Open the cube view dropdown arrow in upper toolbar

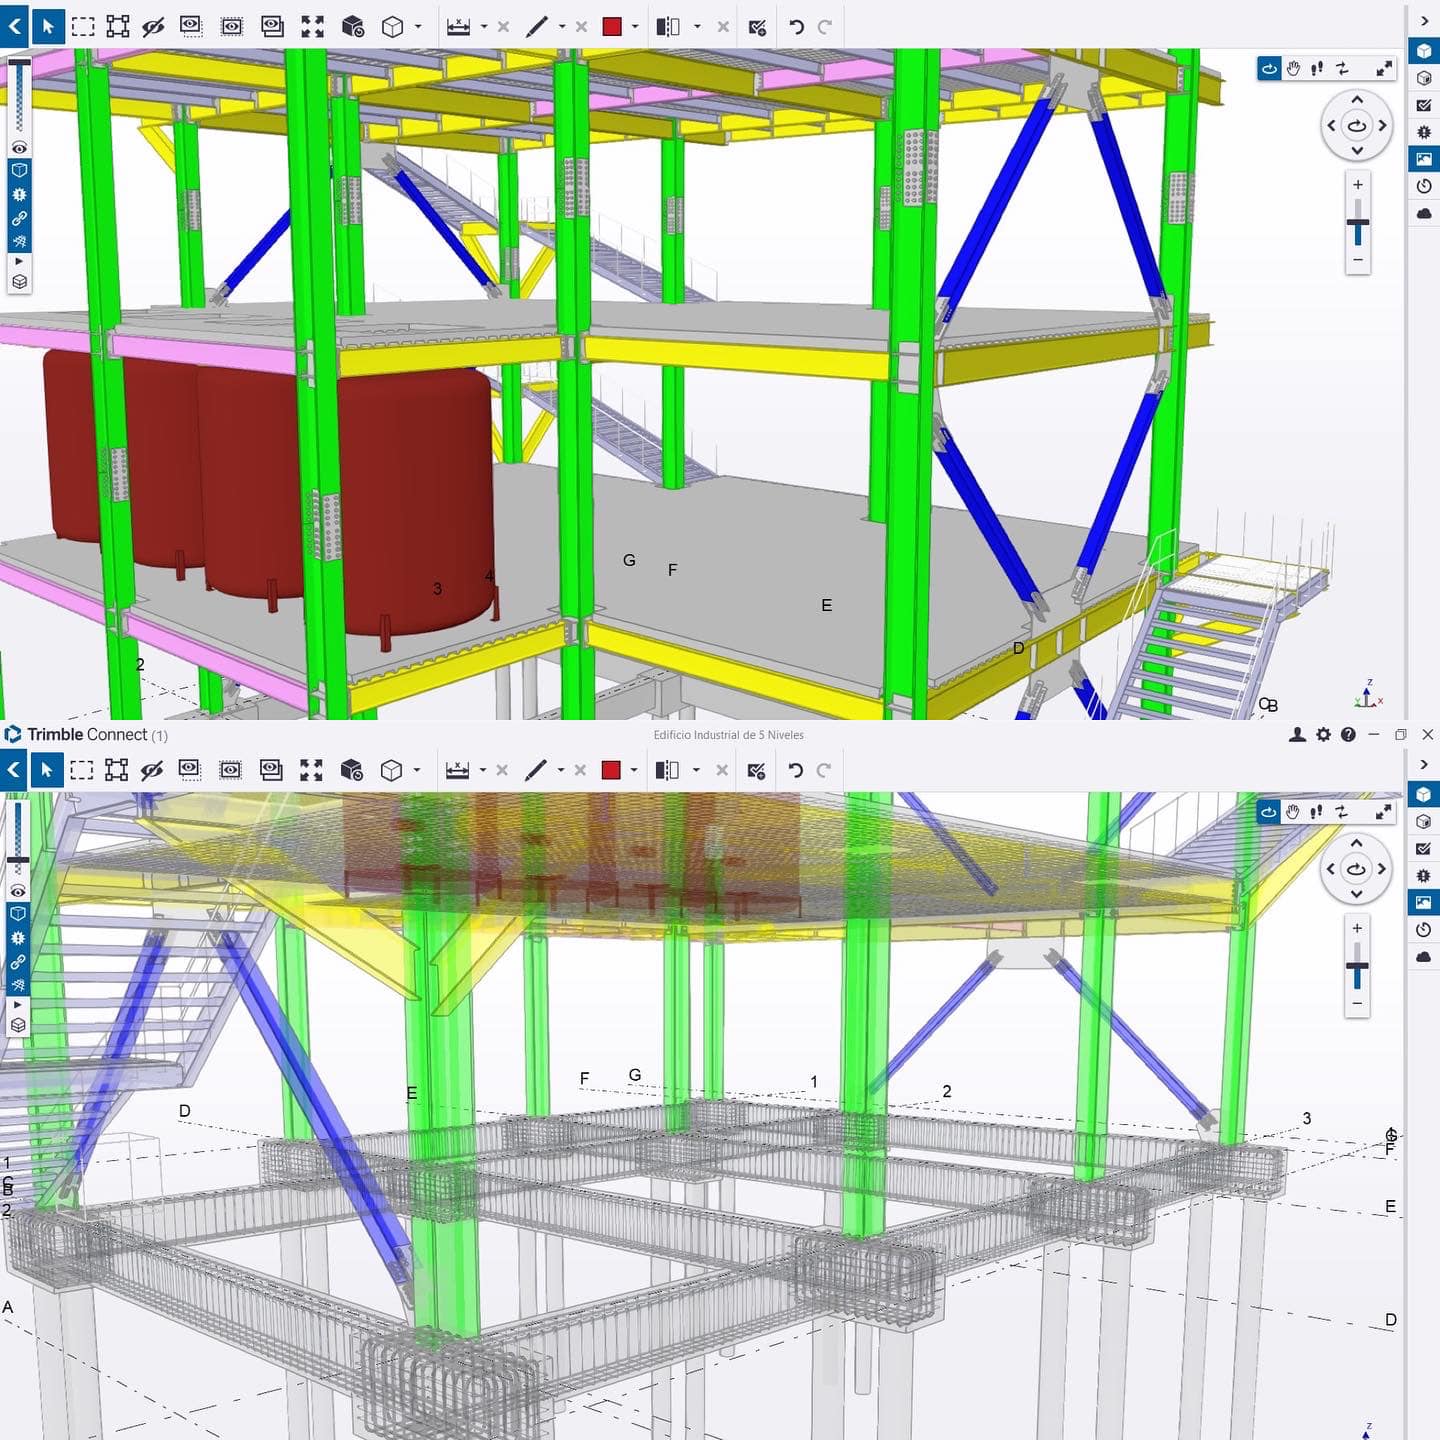tap(418, 27)
